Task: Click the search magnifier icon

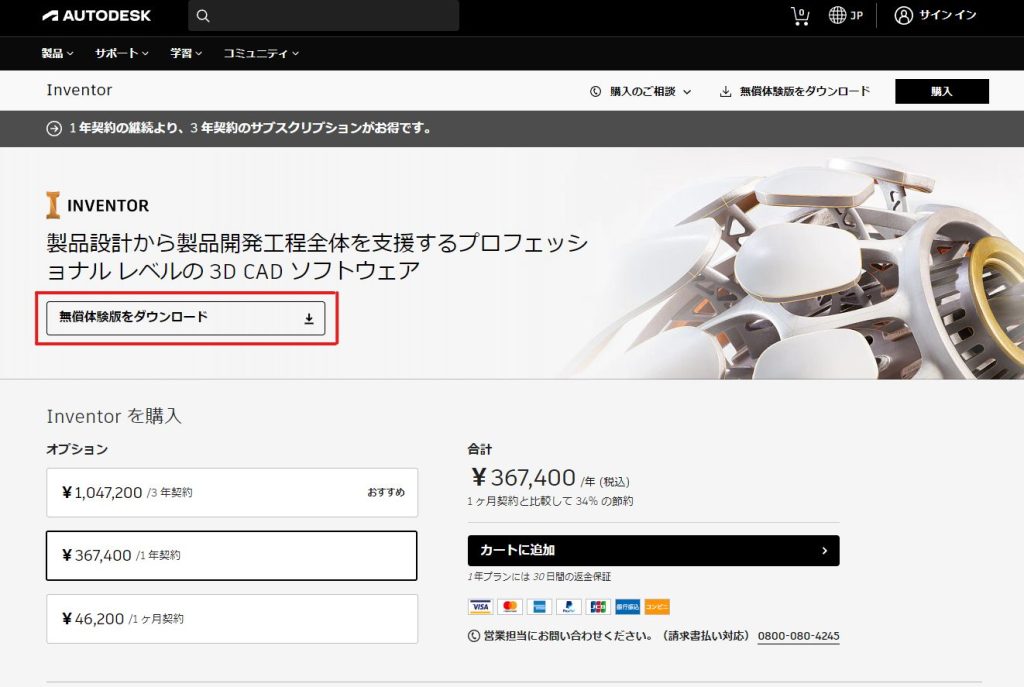Action: click(203, 16)
